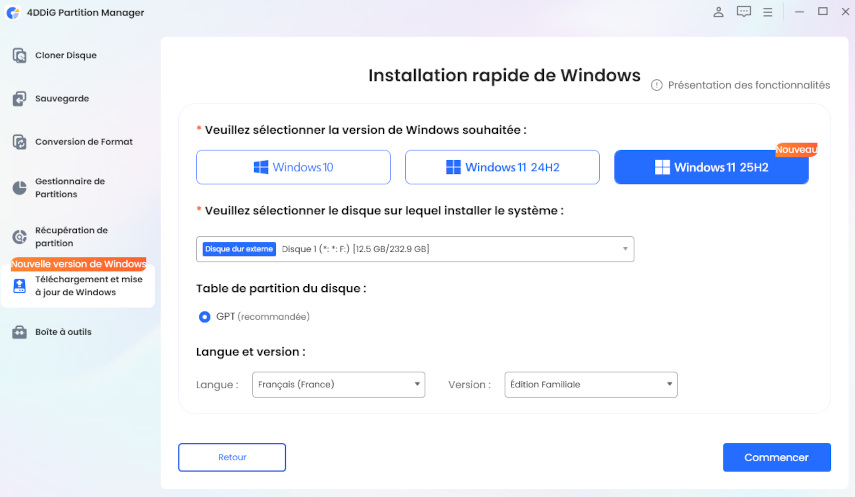
Task: Click the Windows logo in 24H2 button
Action: pos(453,167)
